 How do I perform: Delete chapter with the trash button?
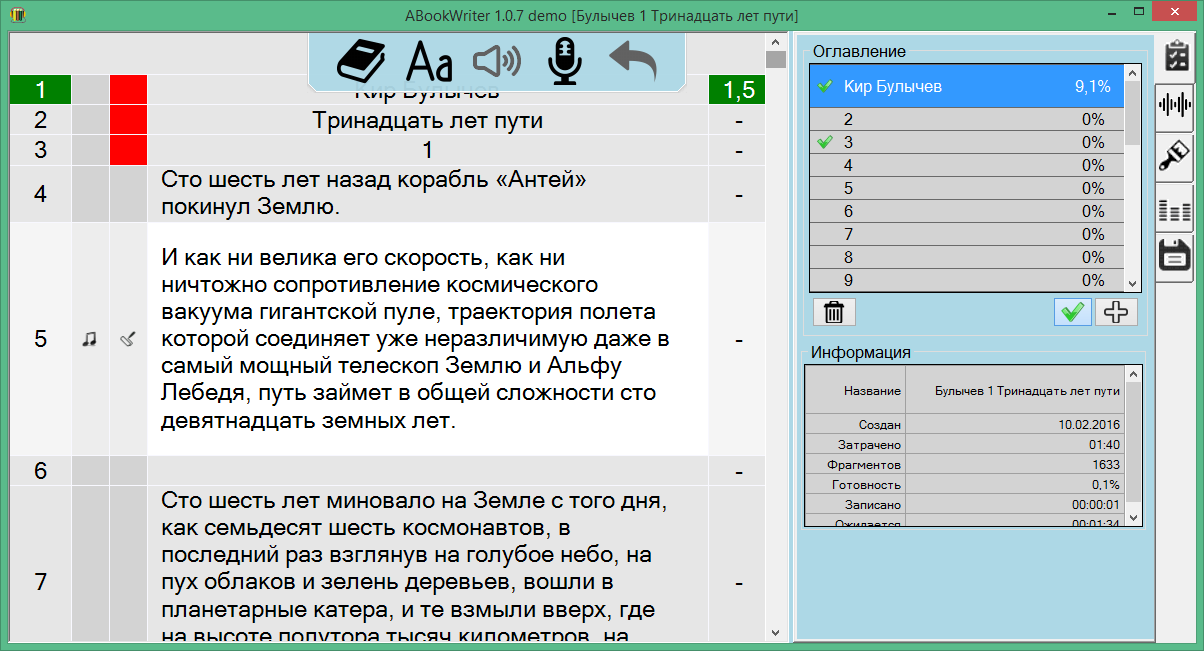833,312
